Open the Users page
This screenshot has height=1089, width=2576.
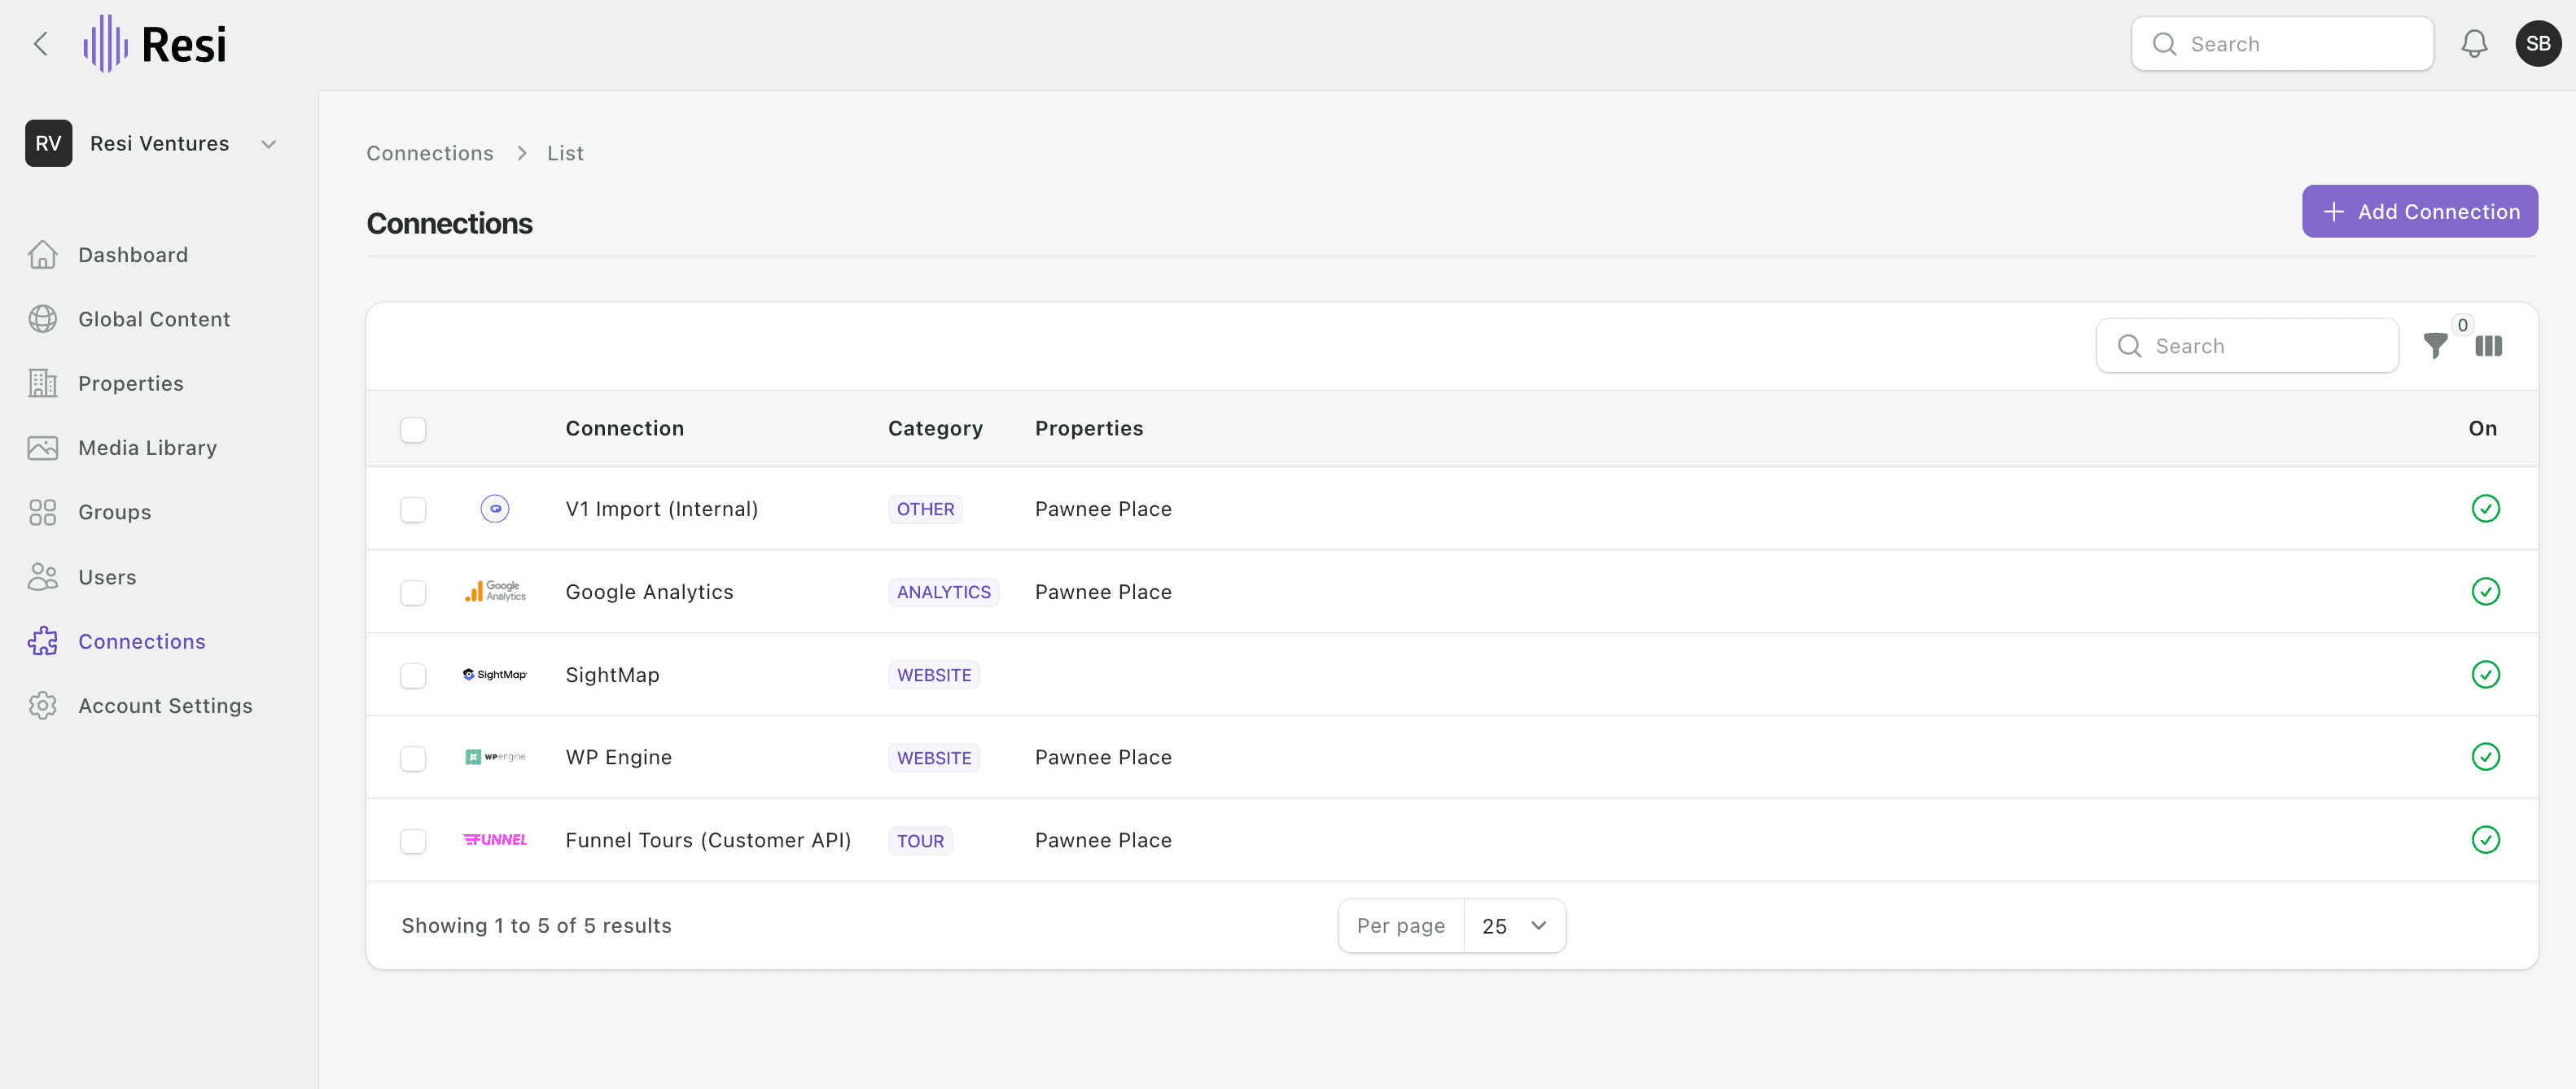82,577
